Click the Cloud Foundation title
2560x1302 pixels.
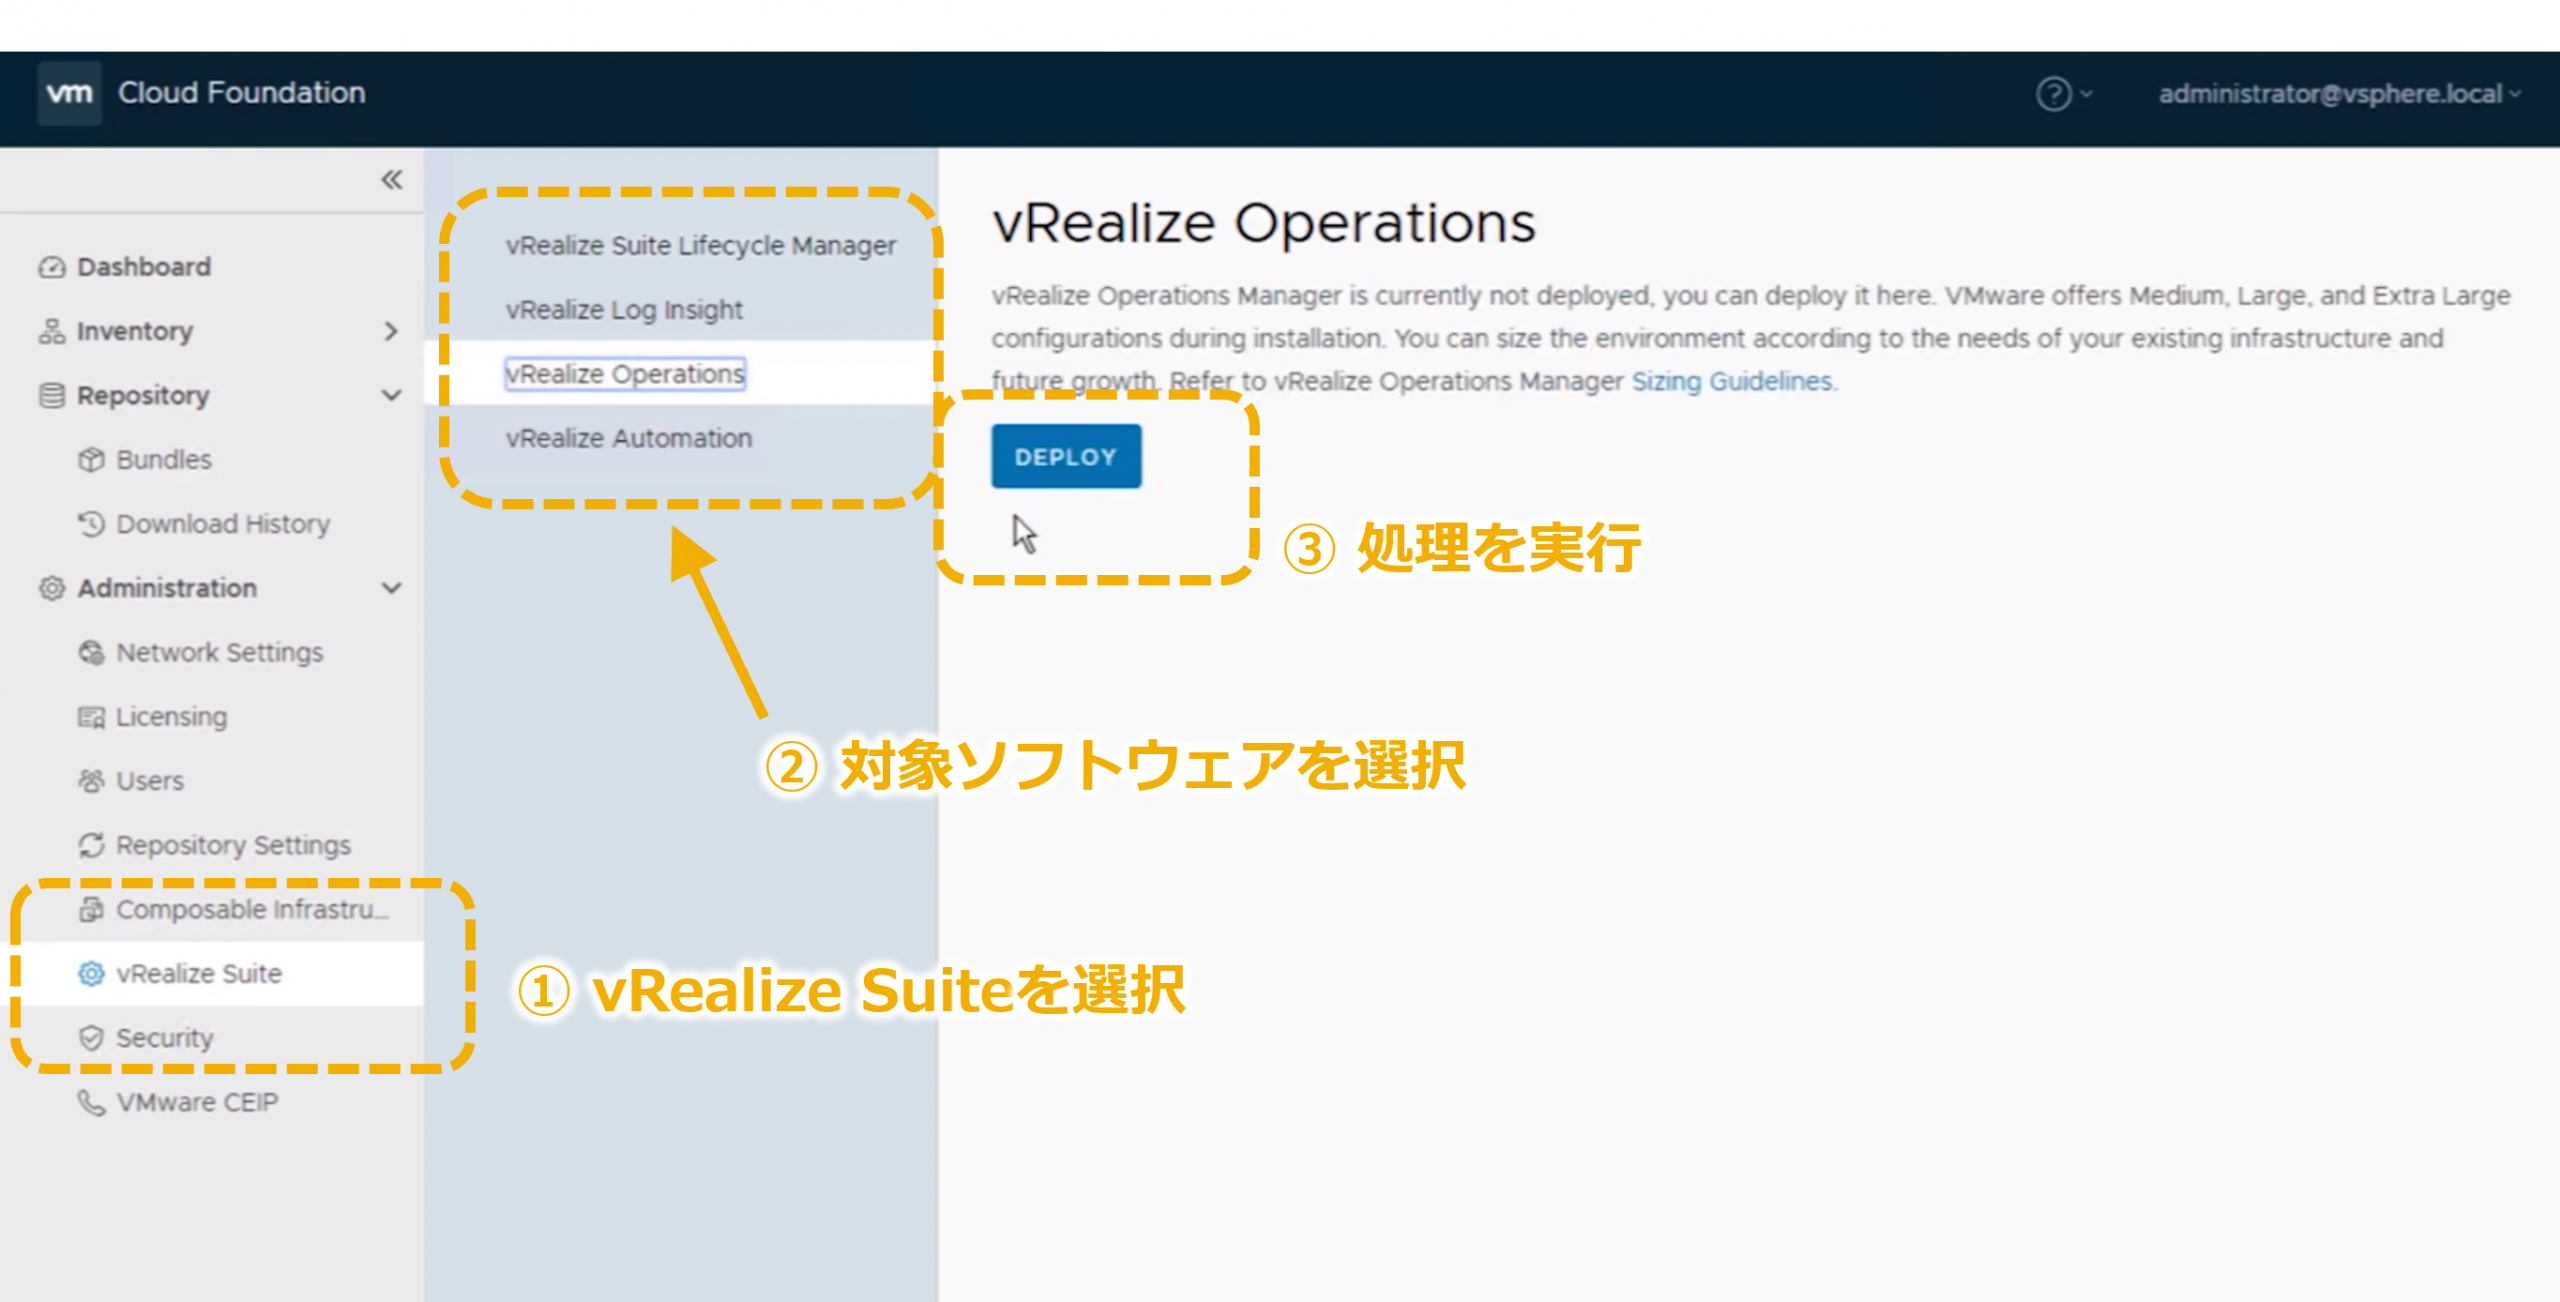241,93
